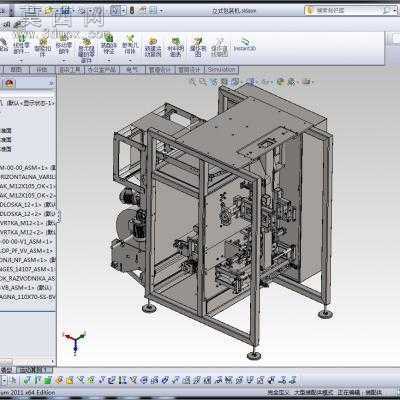Open the 模型 (Model) tab at bottom left
The width and height of the screenshot is (400, 400).
pyautogui.click(x=7, y=370)
